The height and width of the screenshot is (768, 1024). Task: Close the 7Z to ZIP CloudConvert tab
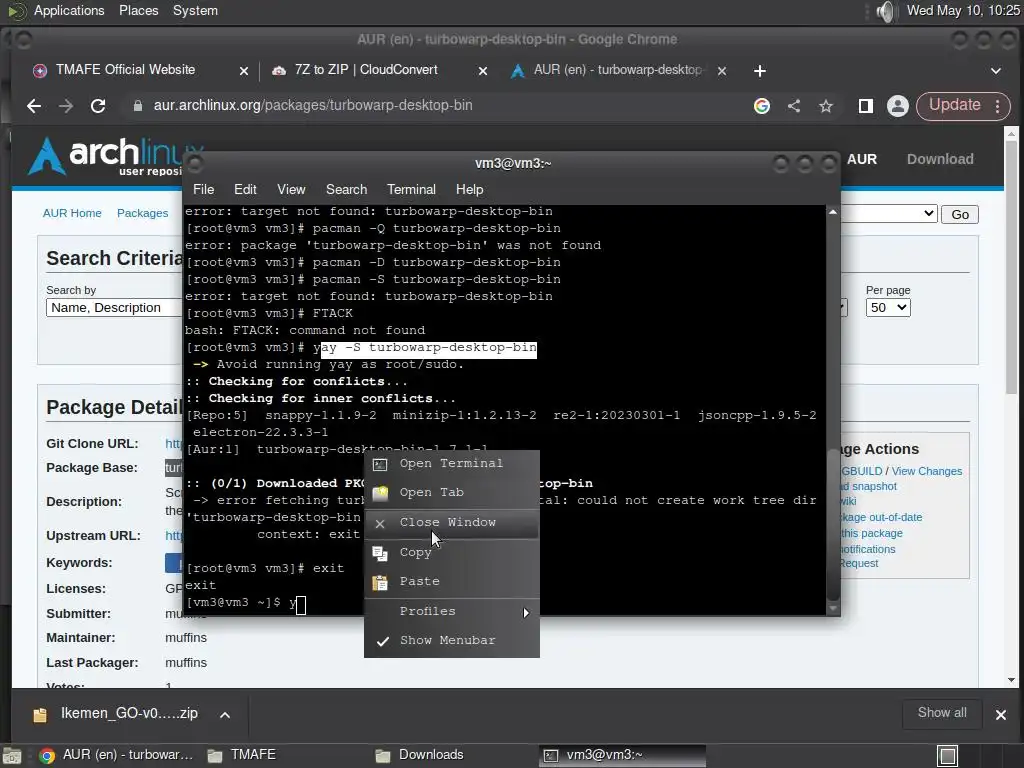[483, 71]
